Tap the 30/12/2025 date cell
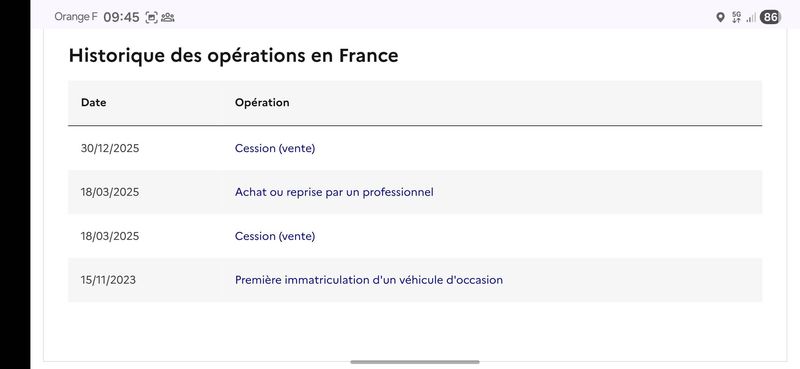 [x=110, y=149]
